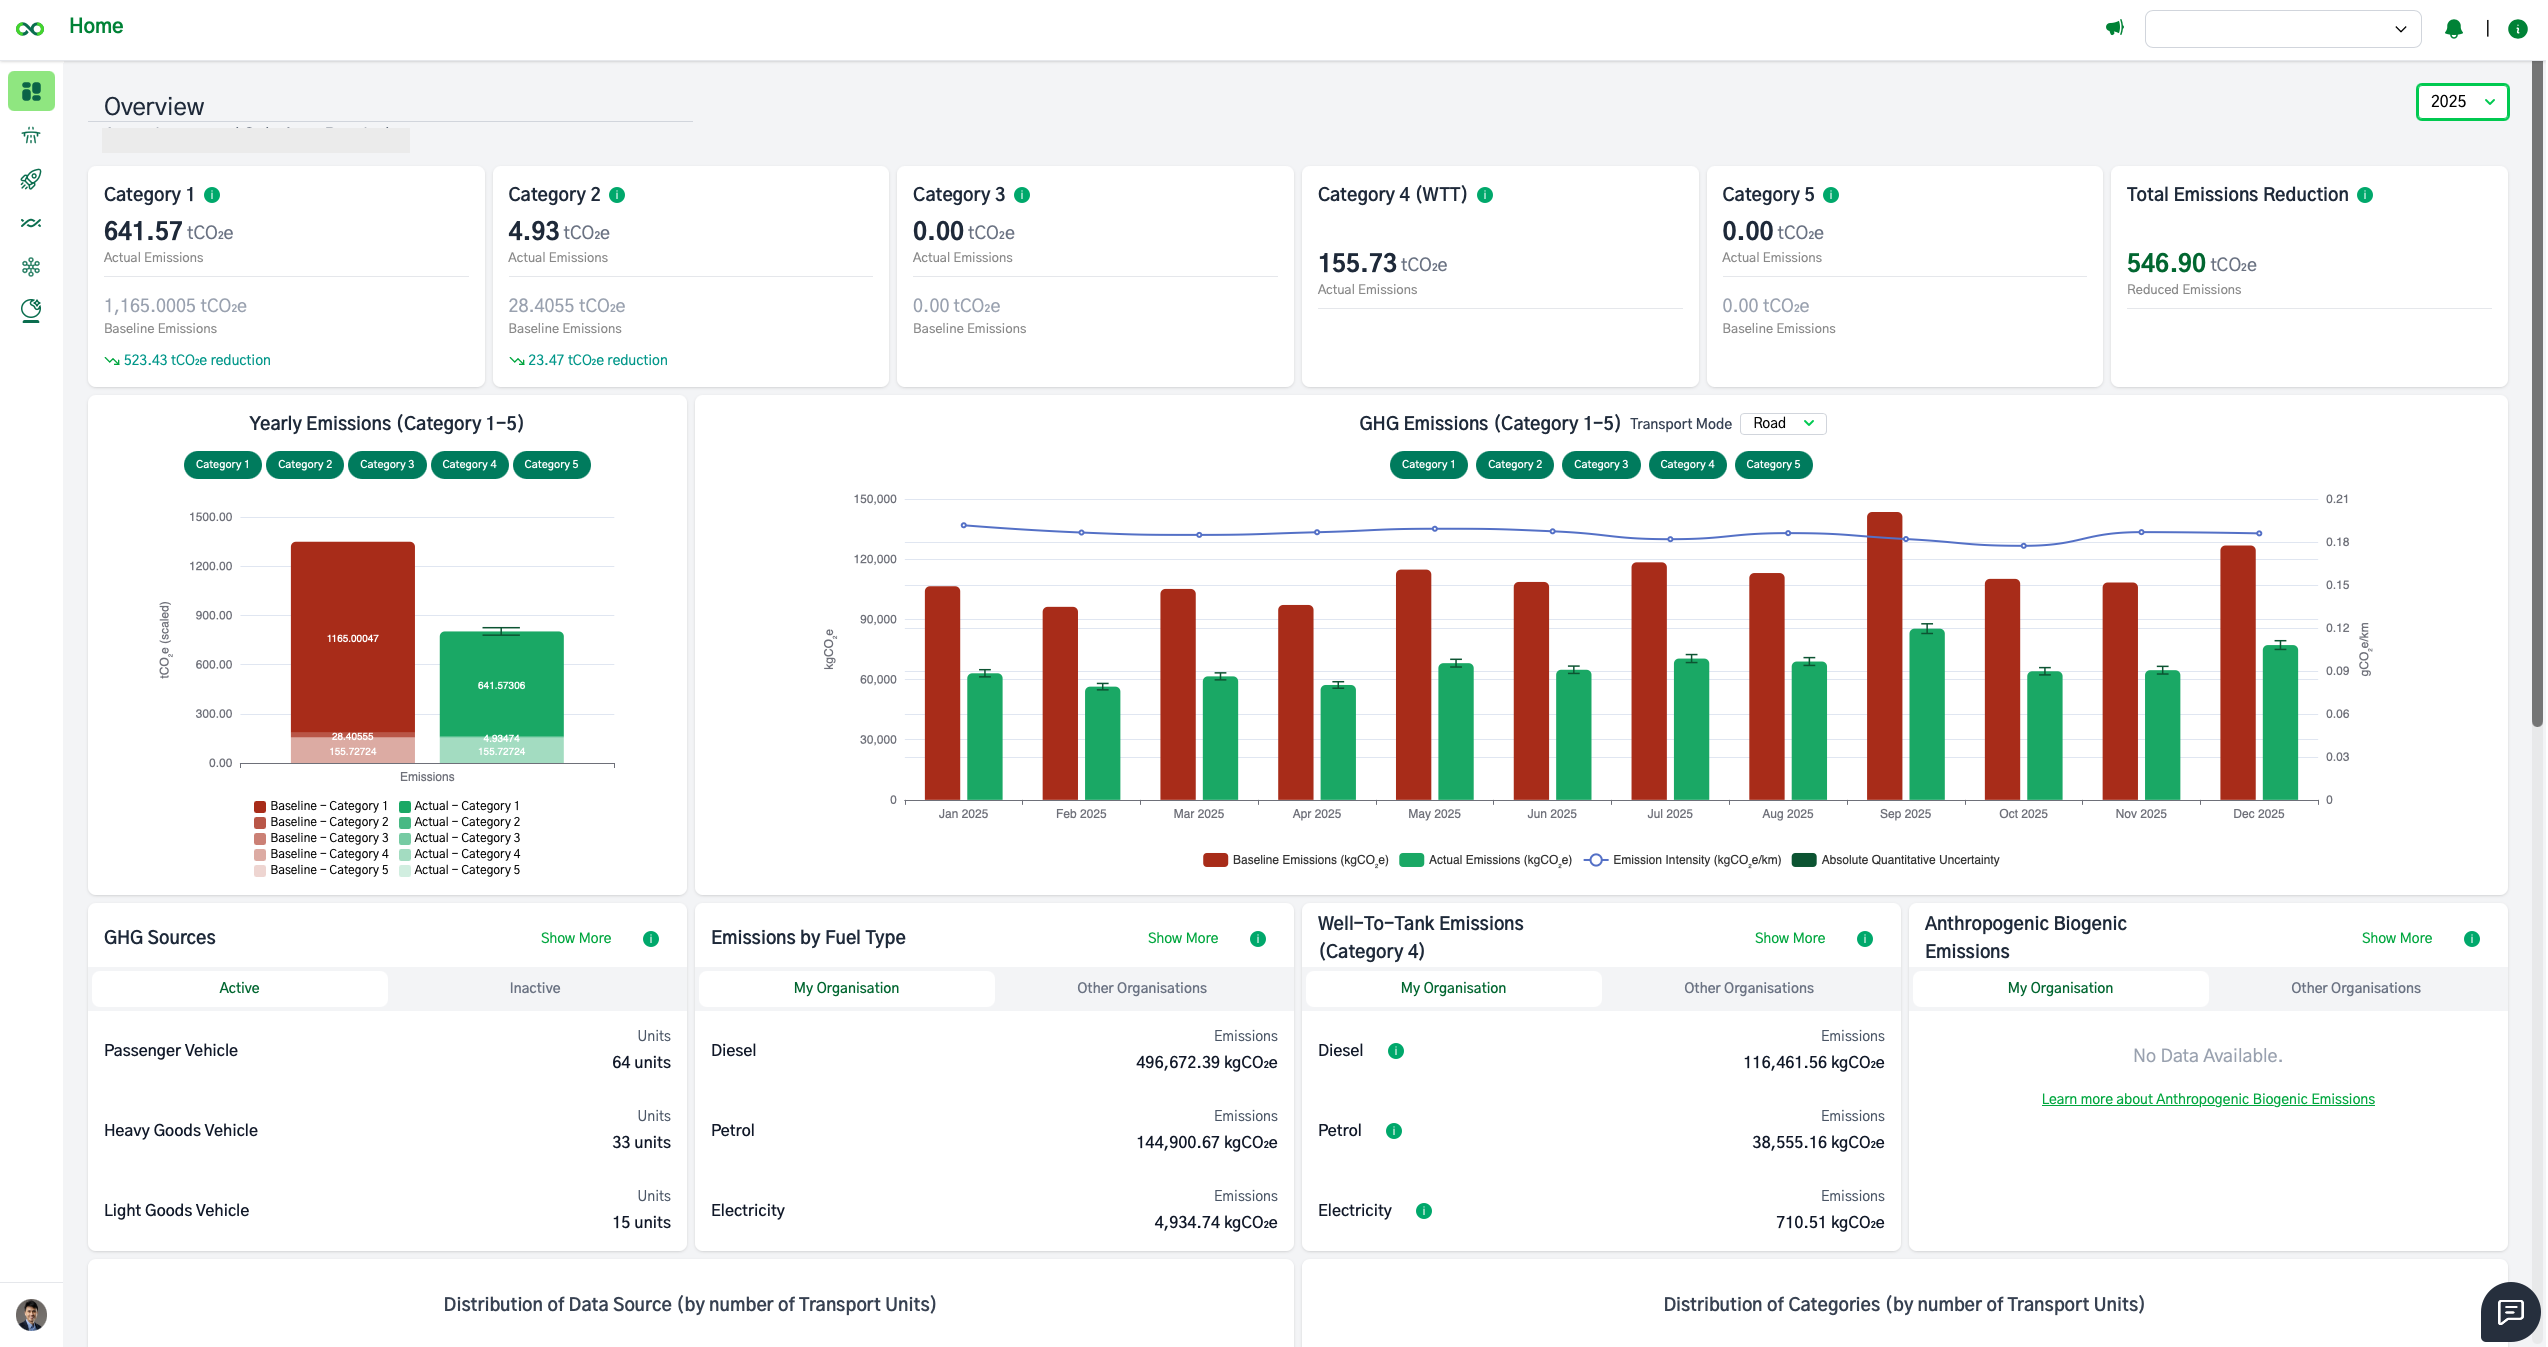Open the notifications bell
The height and width of the screenshot is (1347, 2548).
pos(2454,29)
